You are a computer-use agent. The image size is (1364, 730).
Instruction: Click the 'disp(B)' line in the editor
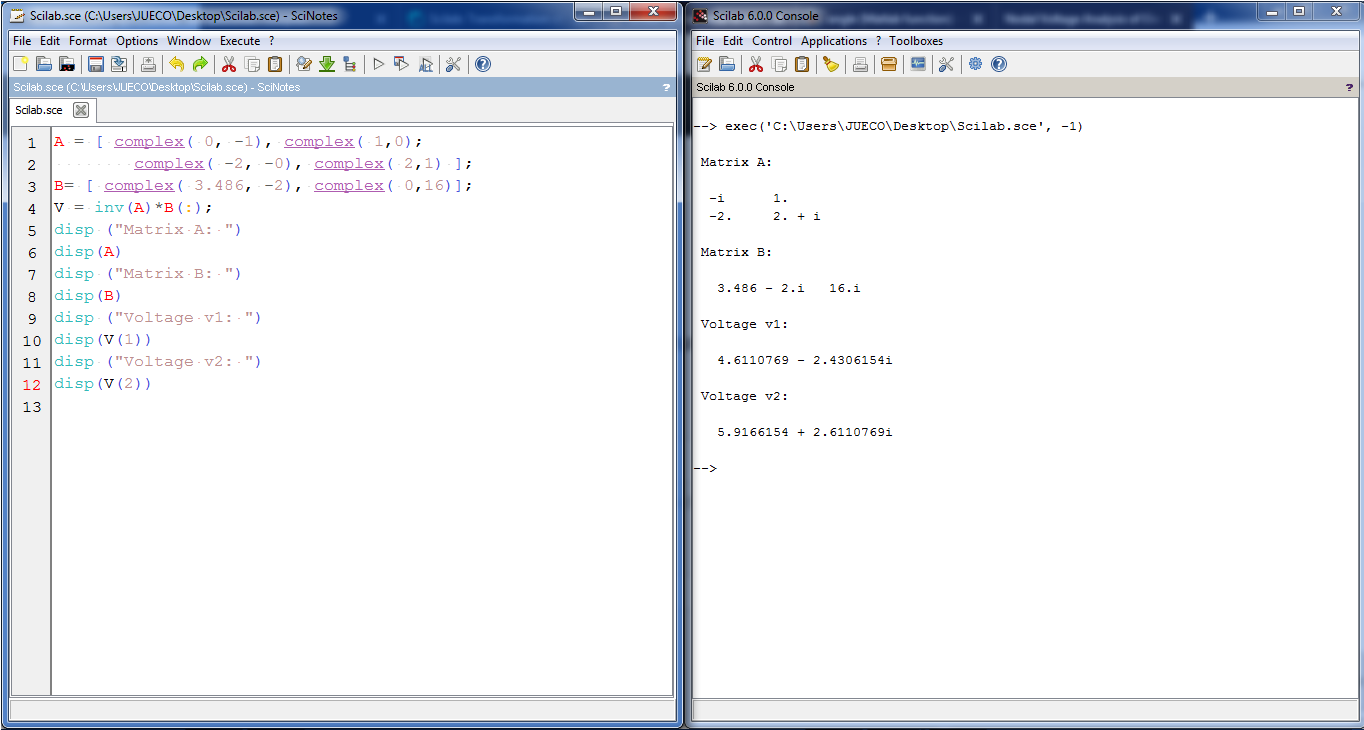(88, 296)
